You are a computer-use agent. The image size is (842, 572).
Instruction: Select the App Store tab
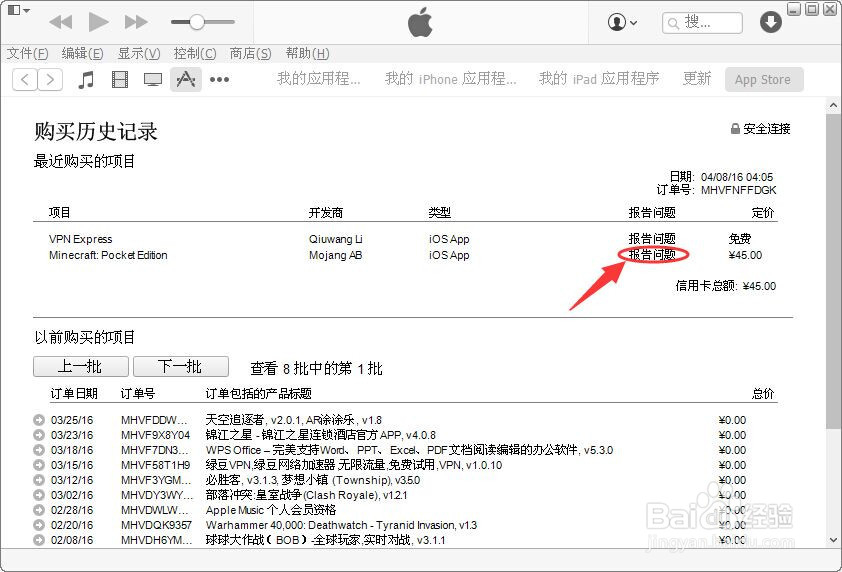point(764,79)
